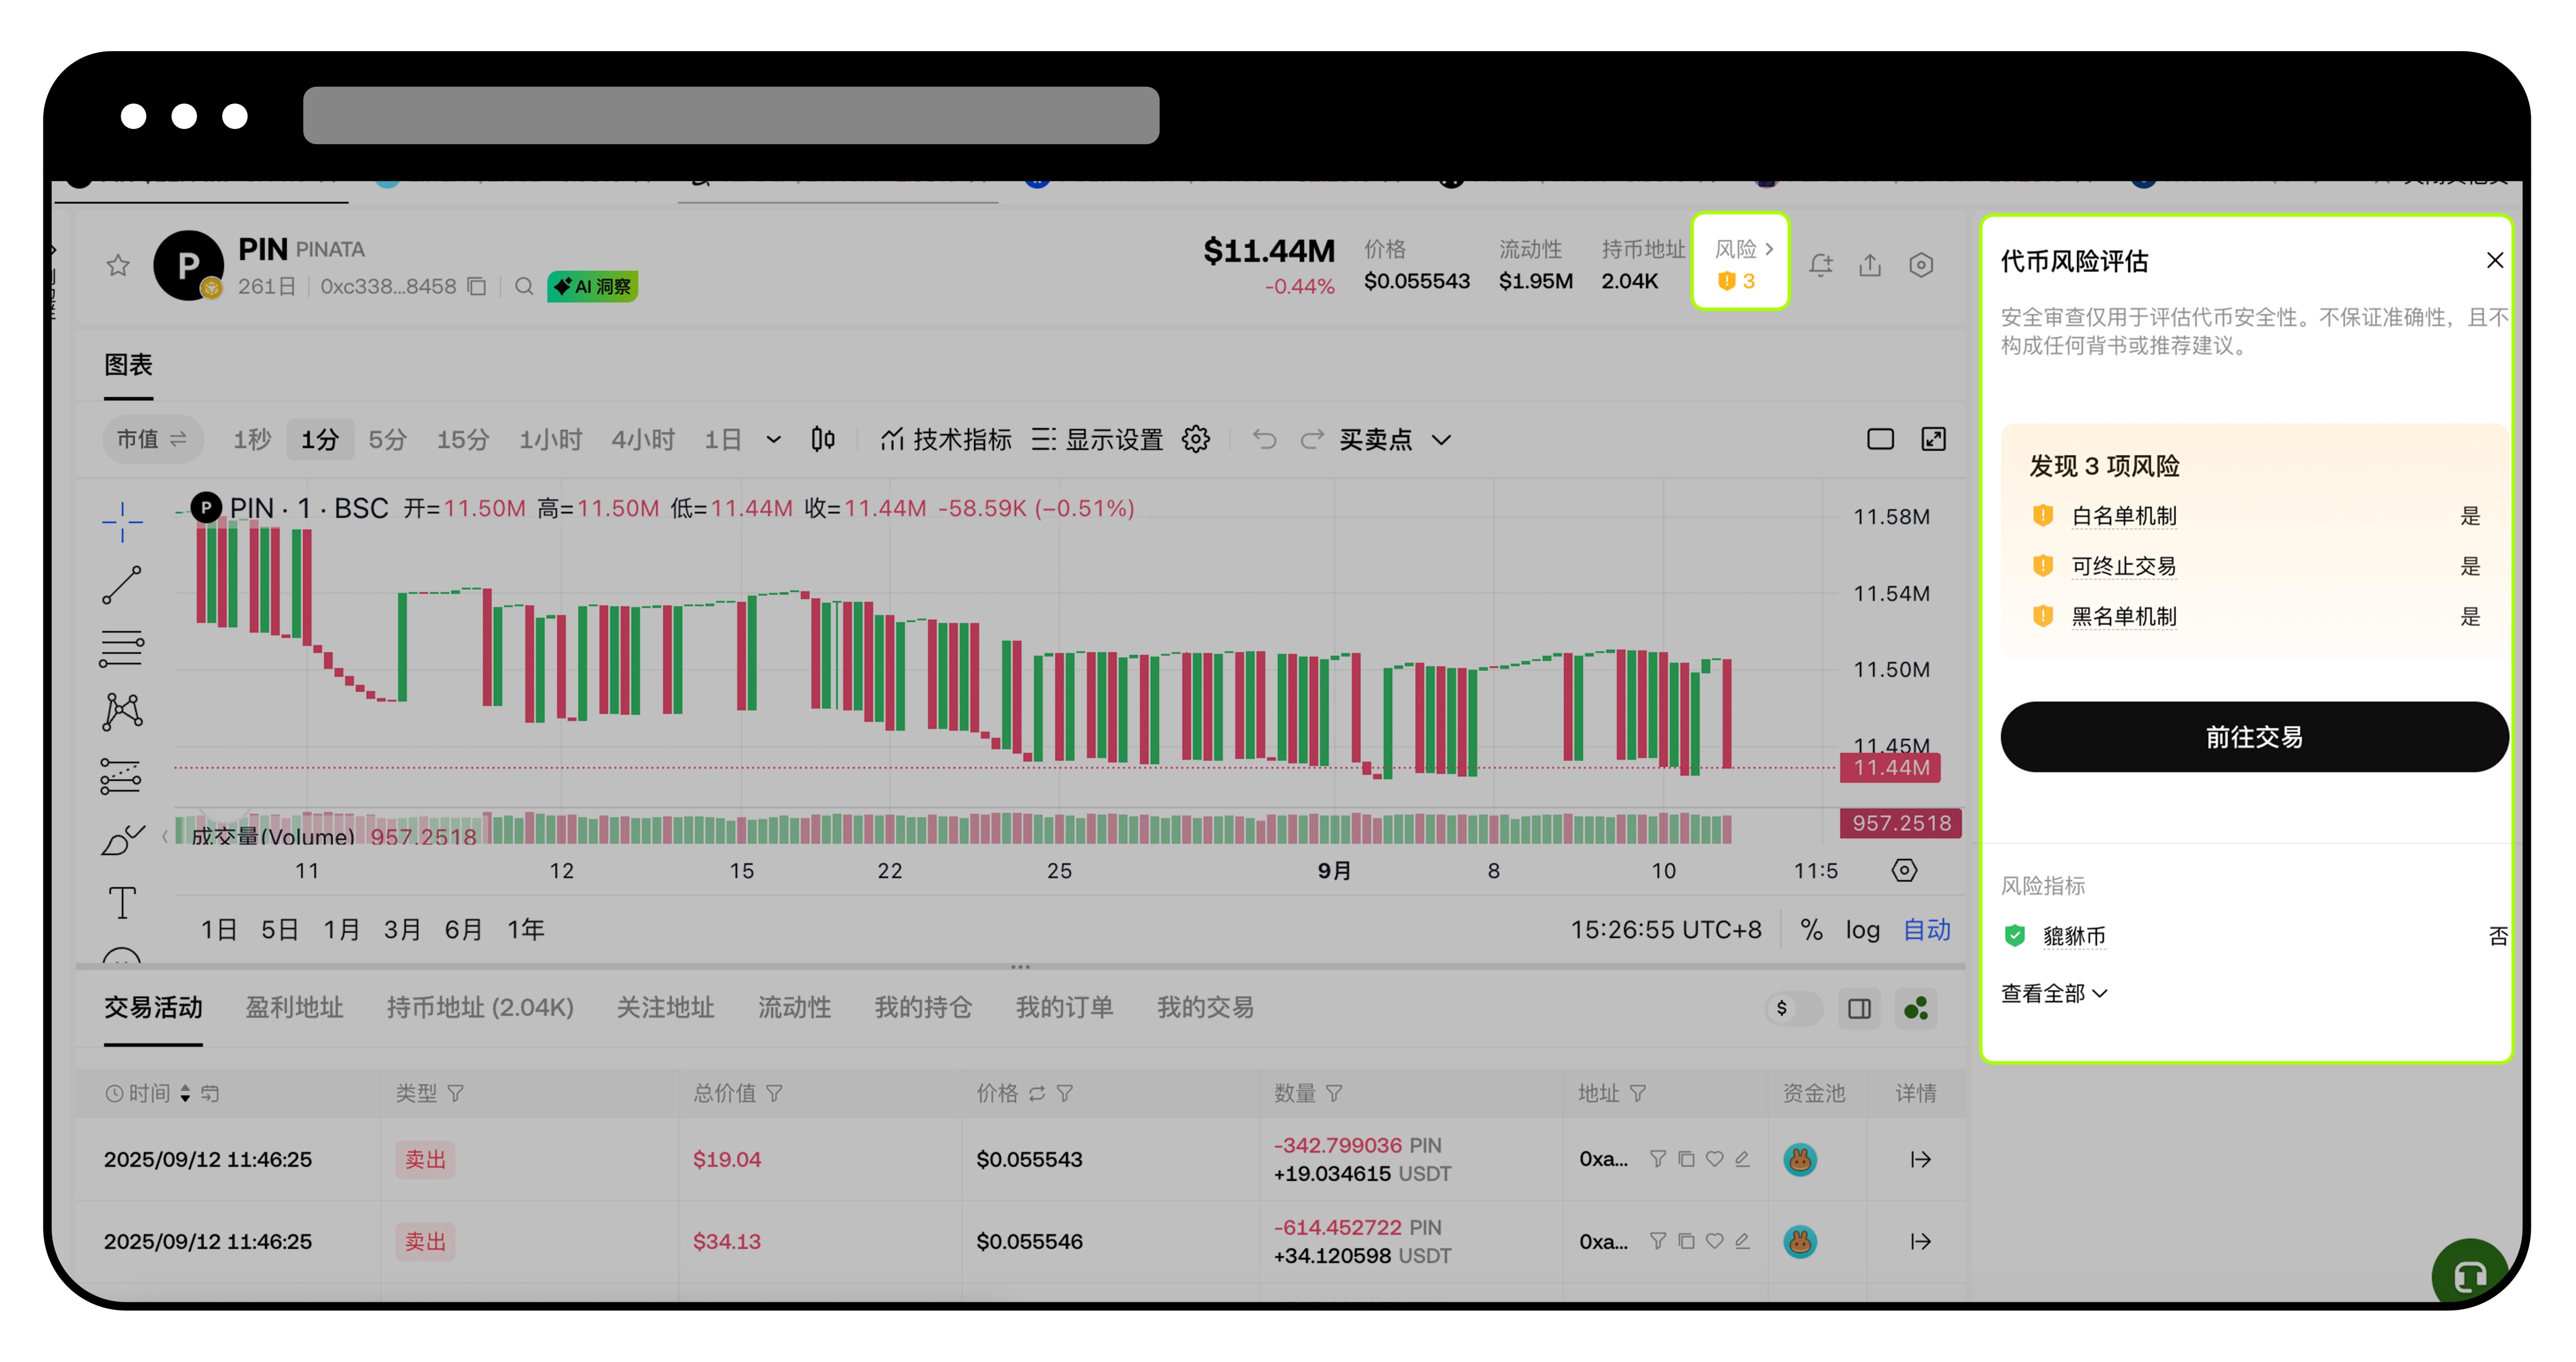The height and width of the screenshot is (1362, 2576).
Task: Copy contract address 0xc338...8458
Action: [x=477, y=286]
